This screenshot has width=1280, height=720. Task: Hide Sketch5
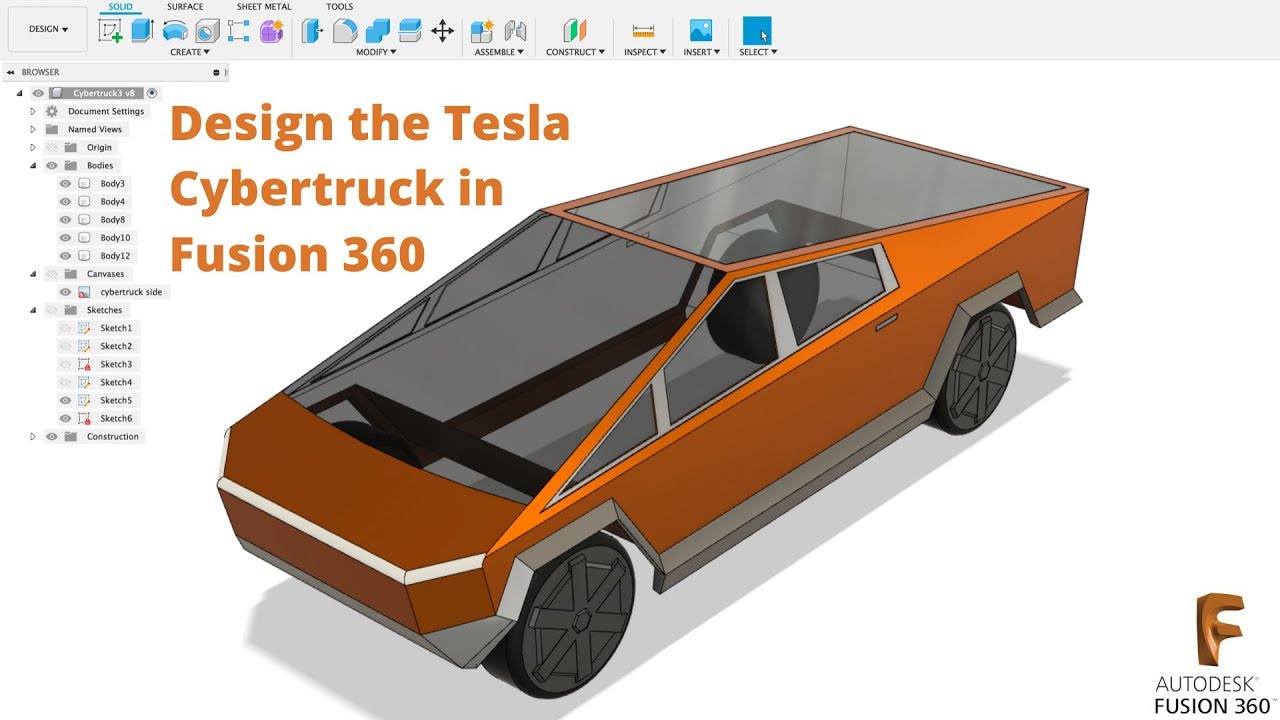pos(65,400)
